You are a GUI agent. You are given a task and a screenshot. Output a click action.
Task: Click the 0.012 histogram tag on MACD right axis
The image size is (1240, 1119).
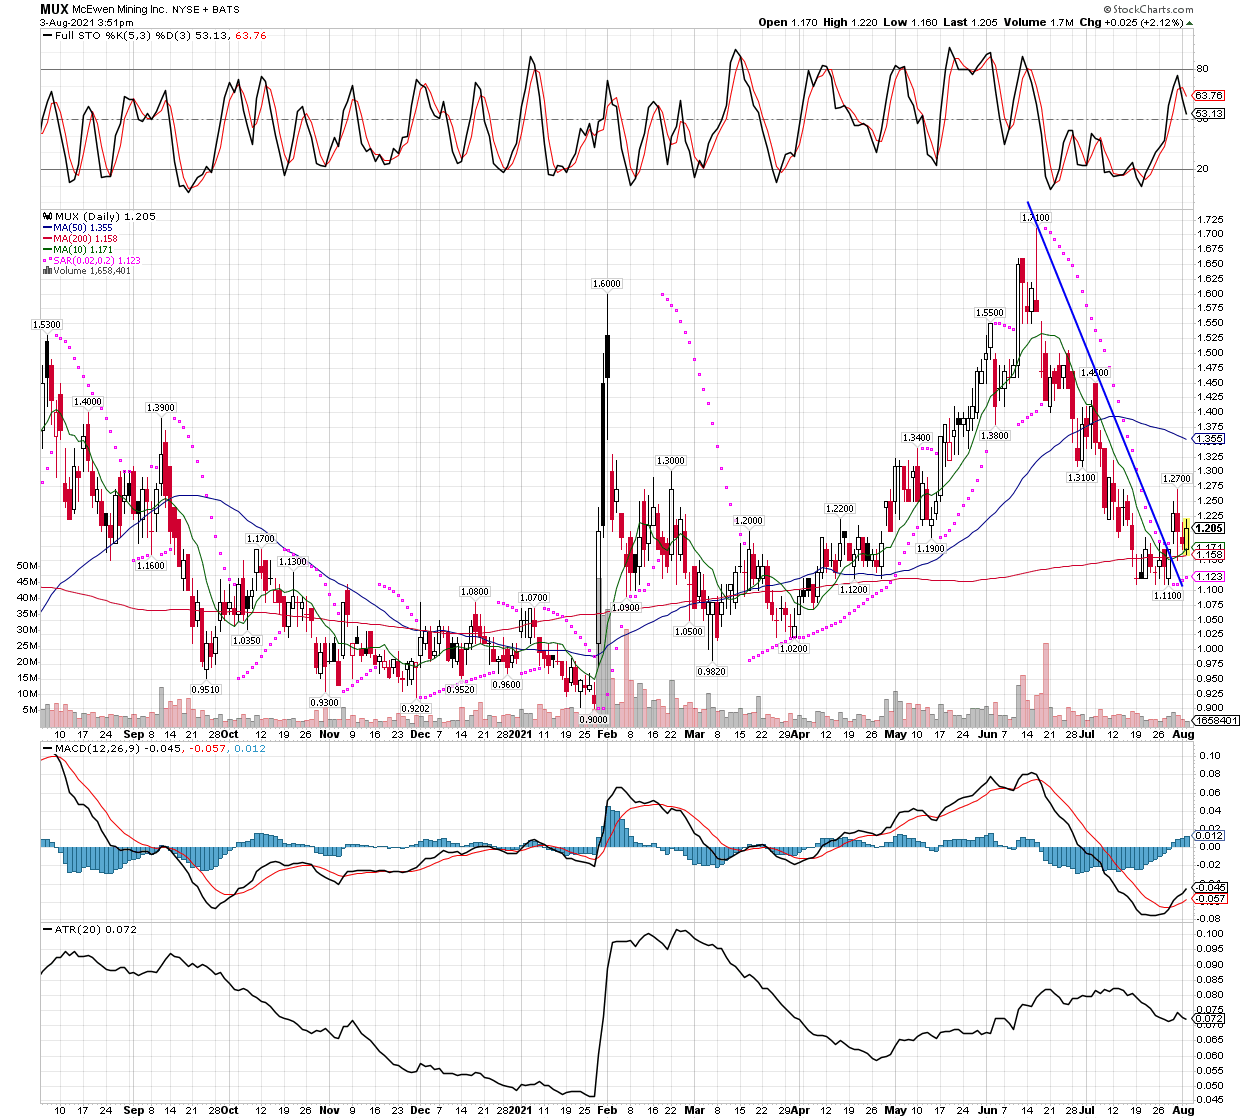[1210, 835]
